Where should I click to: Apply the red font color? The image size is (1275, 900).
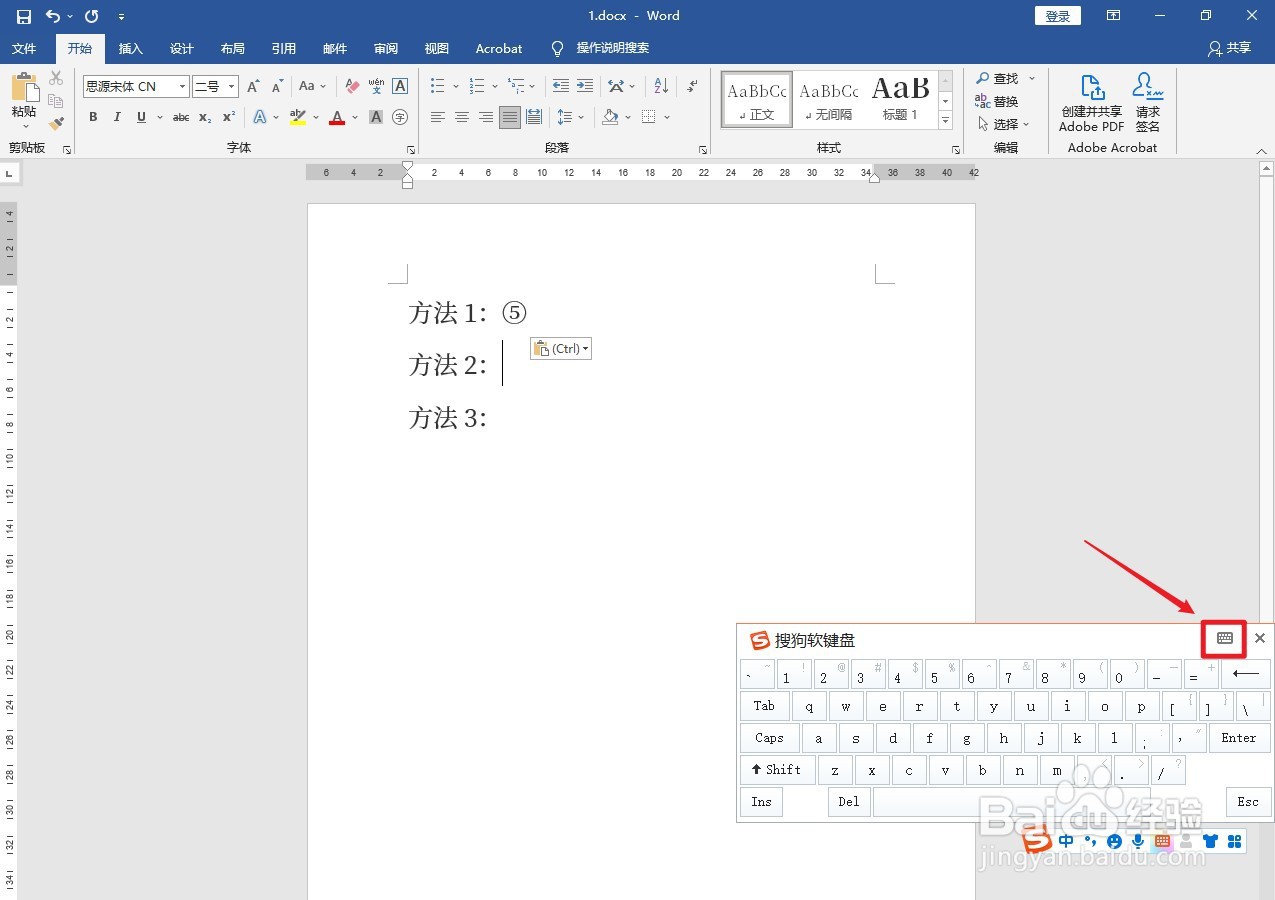coord(337,117)
